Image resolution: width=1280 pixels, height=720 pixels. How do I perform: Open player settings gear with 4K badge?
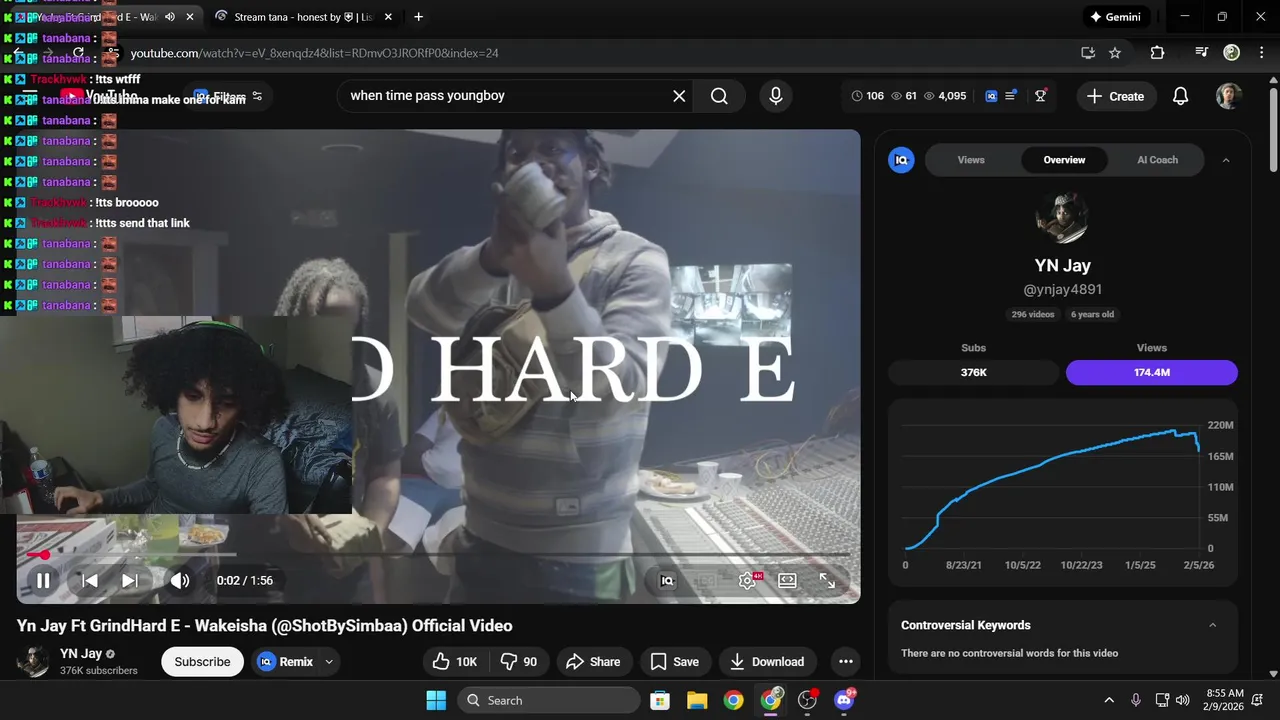click(x=748, y=580)
